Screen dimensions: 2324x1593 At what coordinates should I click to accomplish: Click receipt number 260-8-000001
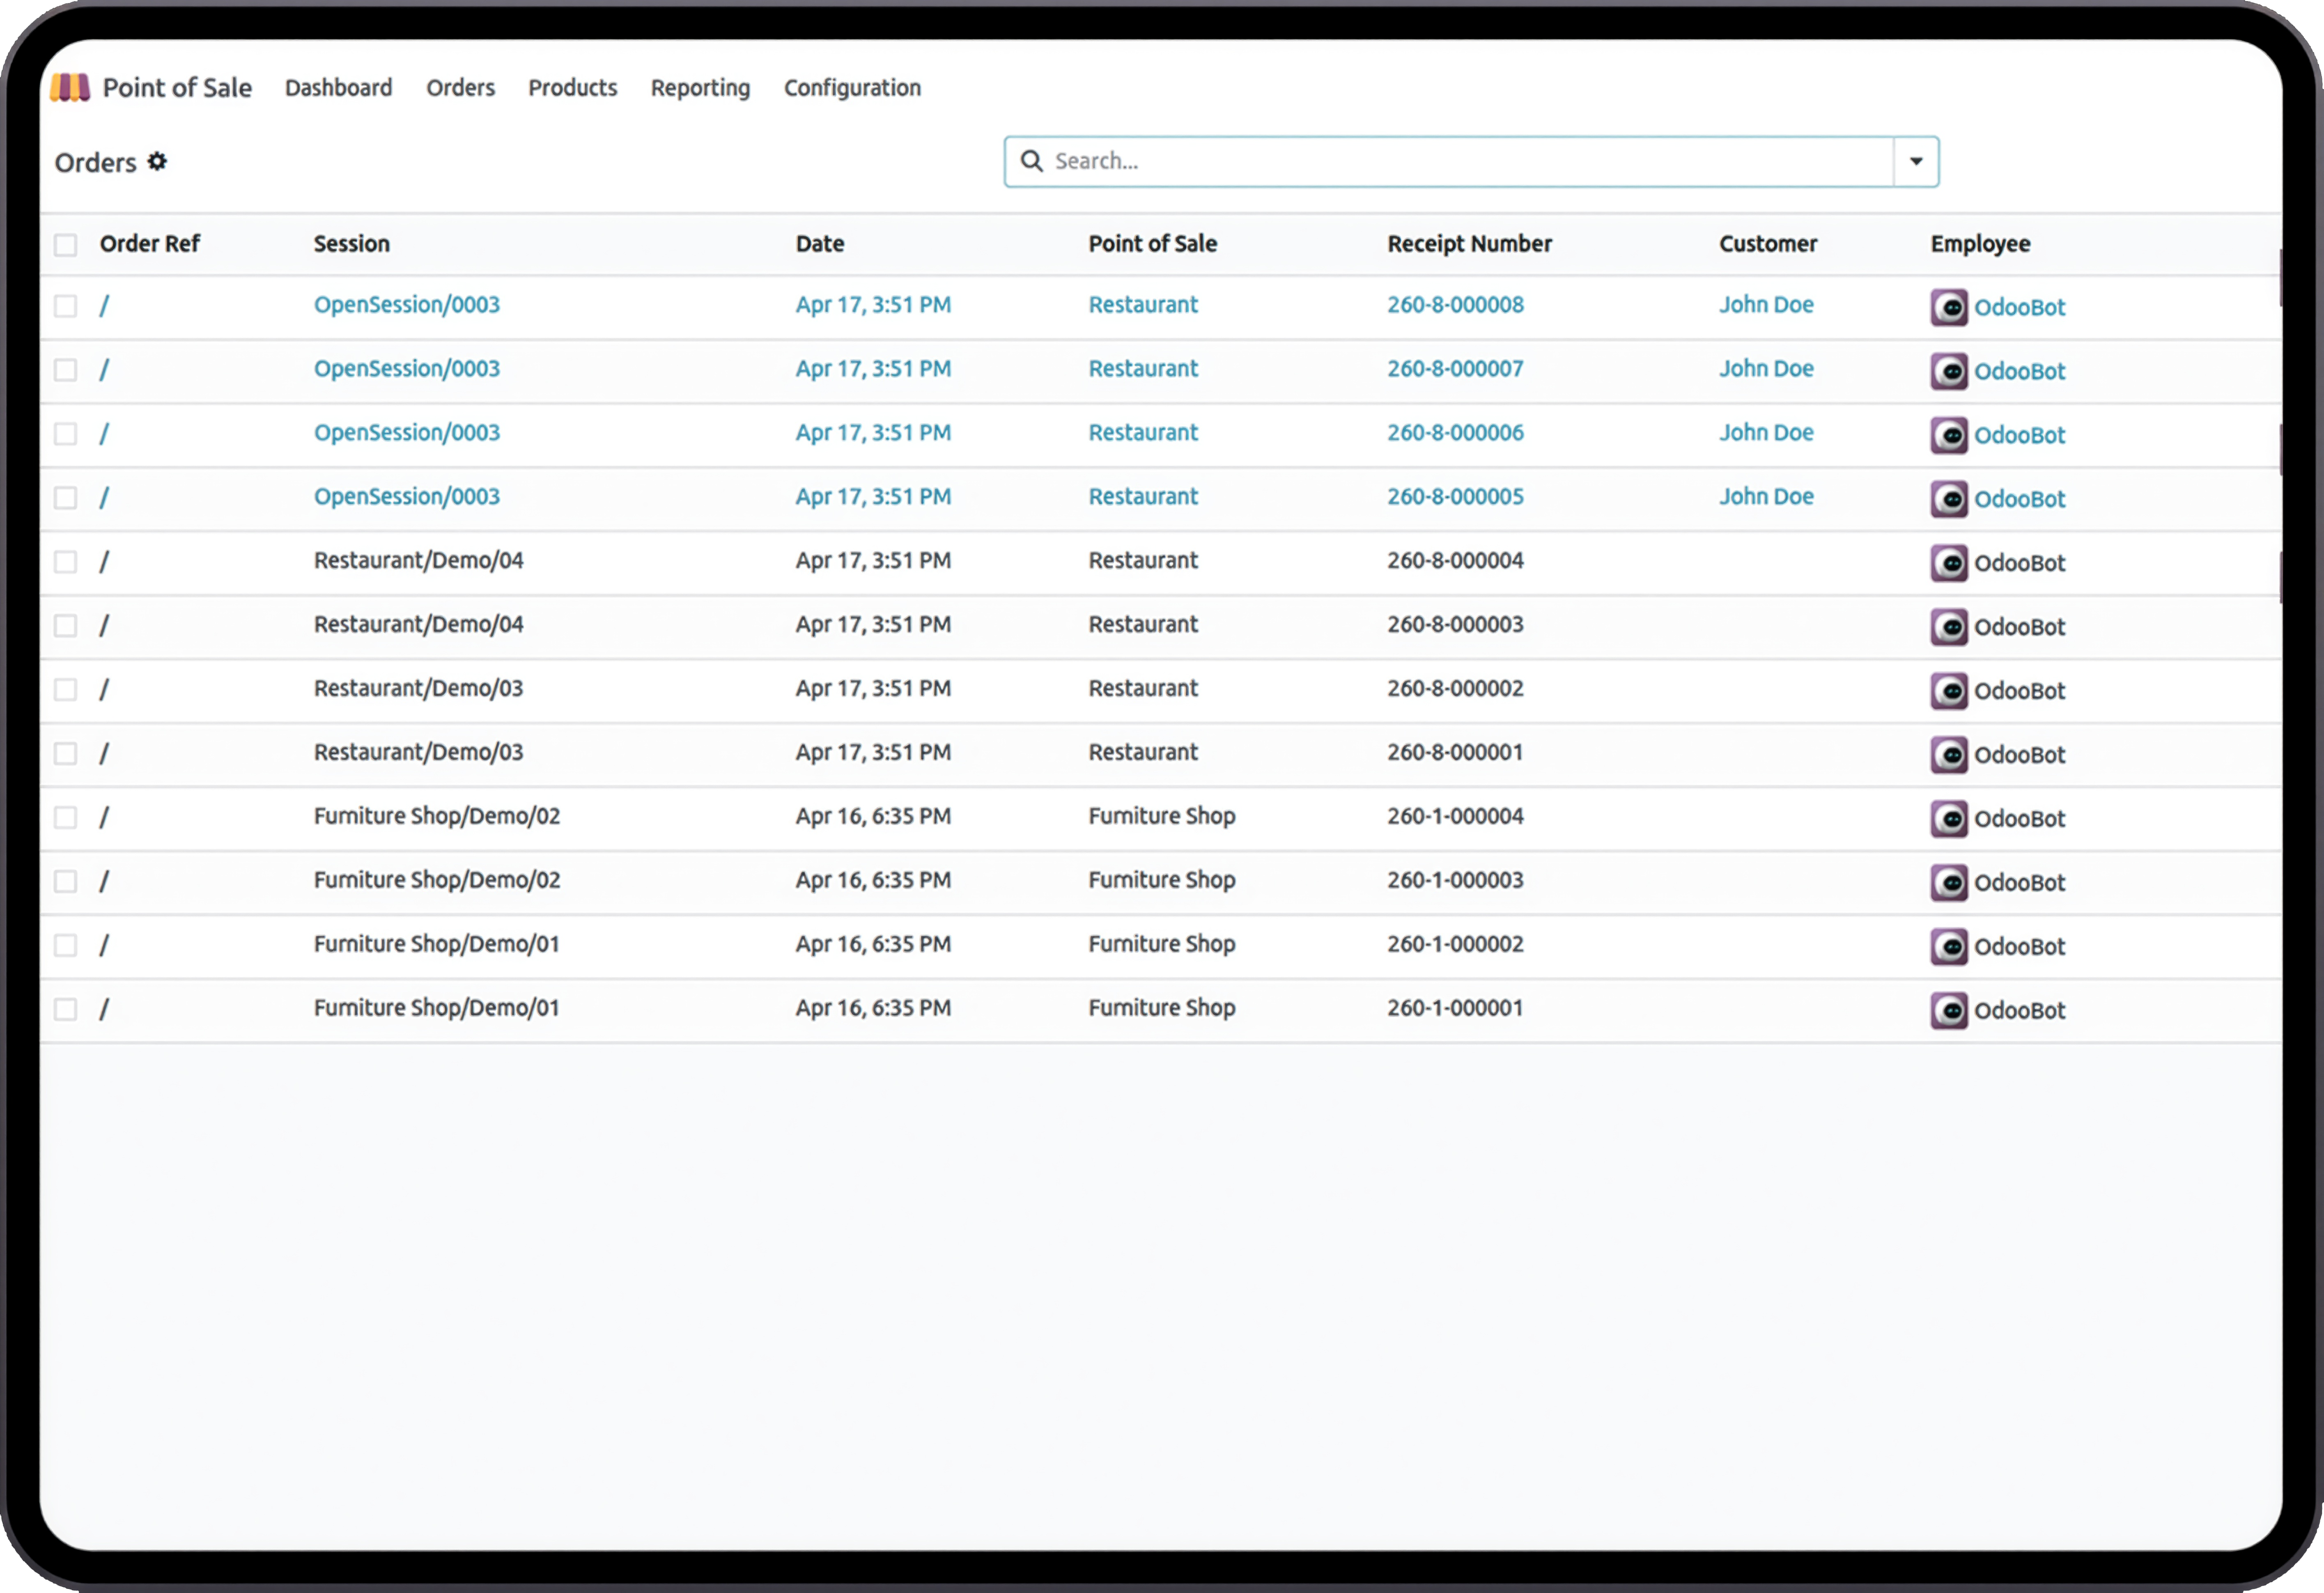click(1455, 753)
